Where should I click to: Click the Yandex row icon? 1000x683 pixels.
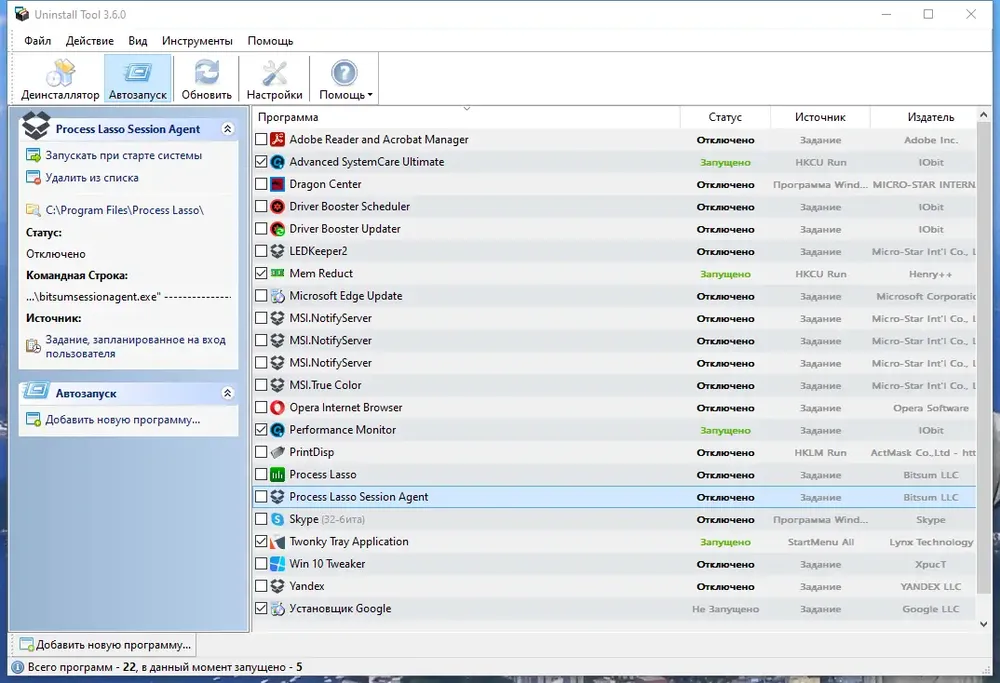point(277,585)
